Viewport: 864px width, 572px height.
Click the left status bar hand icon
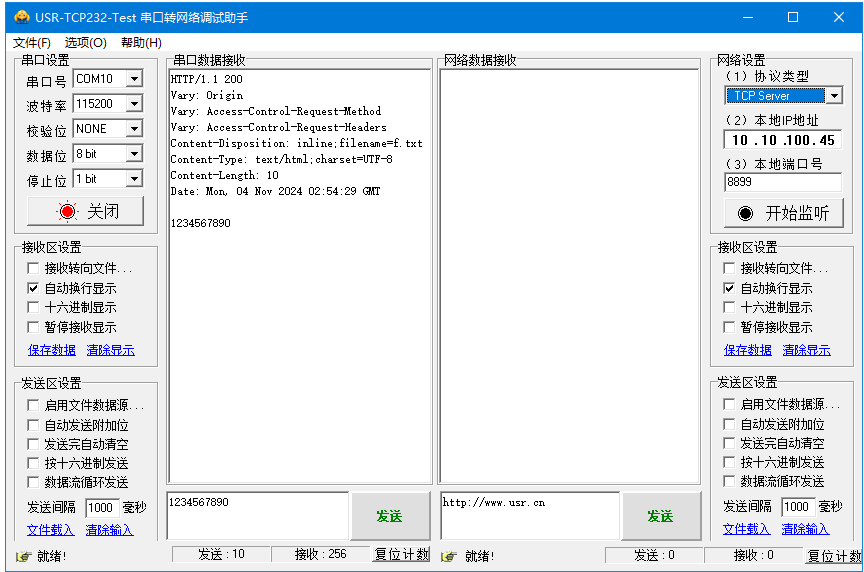(23, 556)
